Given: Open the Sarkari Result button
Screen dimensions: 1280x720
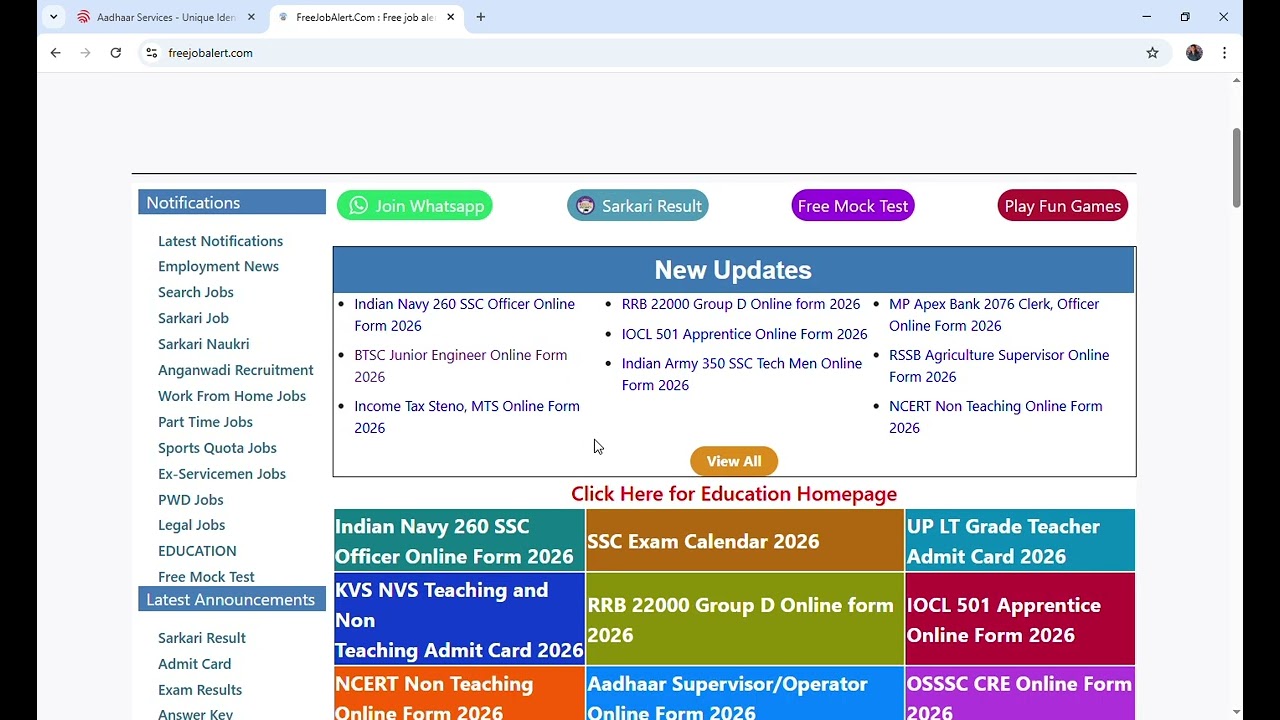Looking at the screenshot, I should pos(638,206).
